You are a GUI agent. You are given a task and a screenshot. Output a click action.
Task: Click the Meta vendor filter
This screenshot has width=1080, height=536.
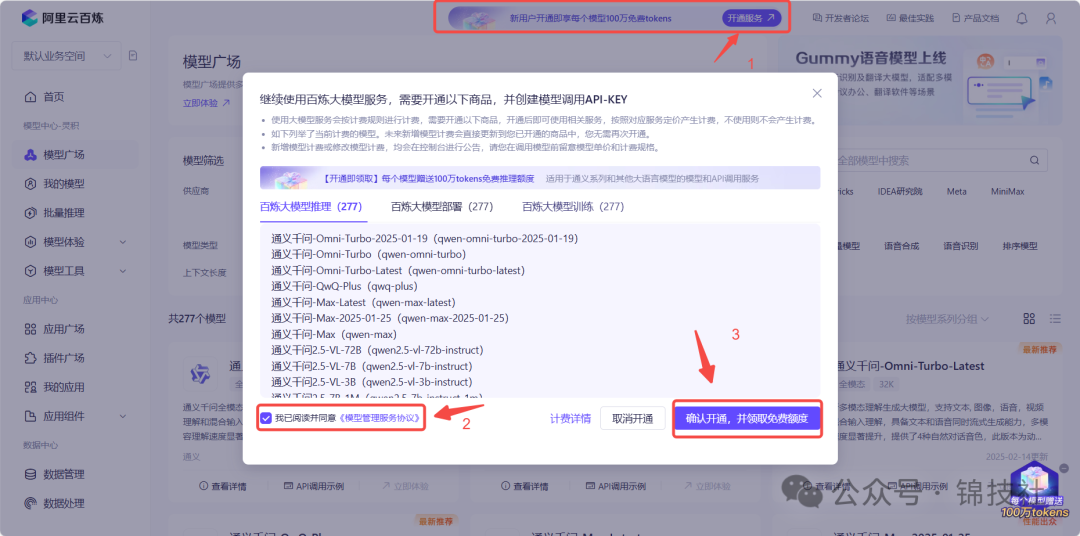click(x=956, y=191)
